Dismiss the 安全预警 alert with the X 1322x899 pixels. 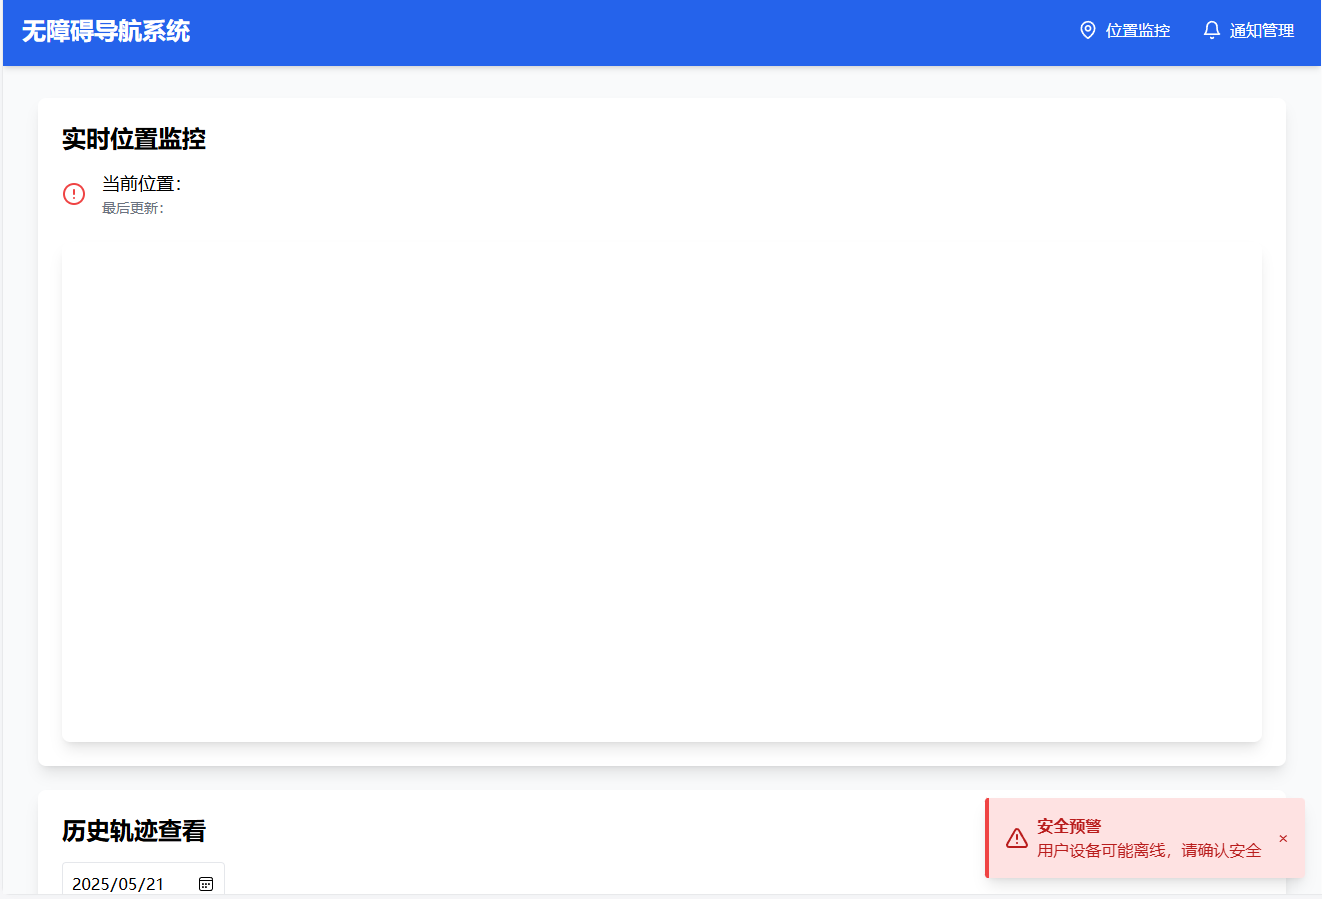1283,838
